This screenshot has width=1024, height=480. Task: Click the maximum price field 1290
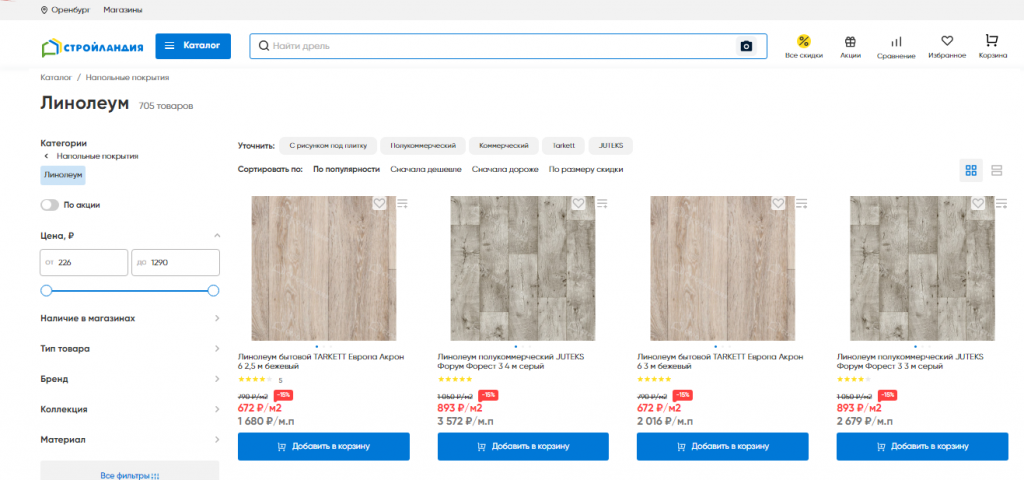pyautogui.click(x=176, y=263)
